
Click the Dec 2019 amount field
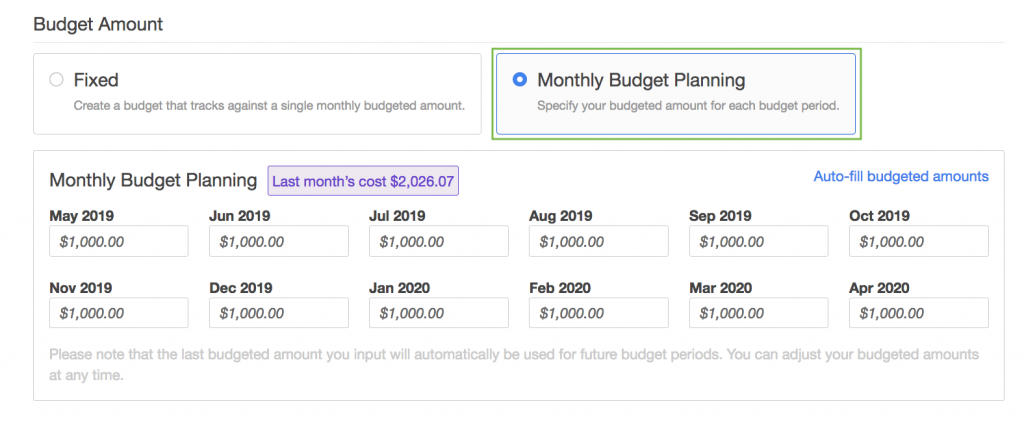pos(279,313)
